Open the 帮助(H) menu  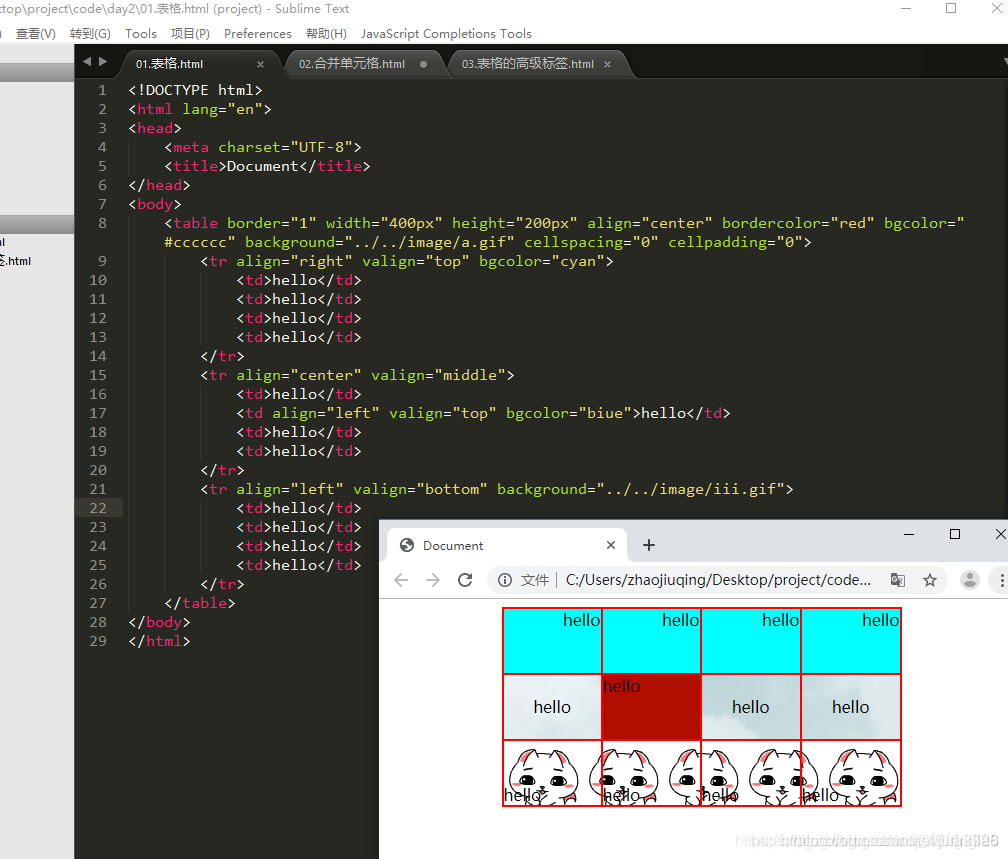327,33
